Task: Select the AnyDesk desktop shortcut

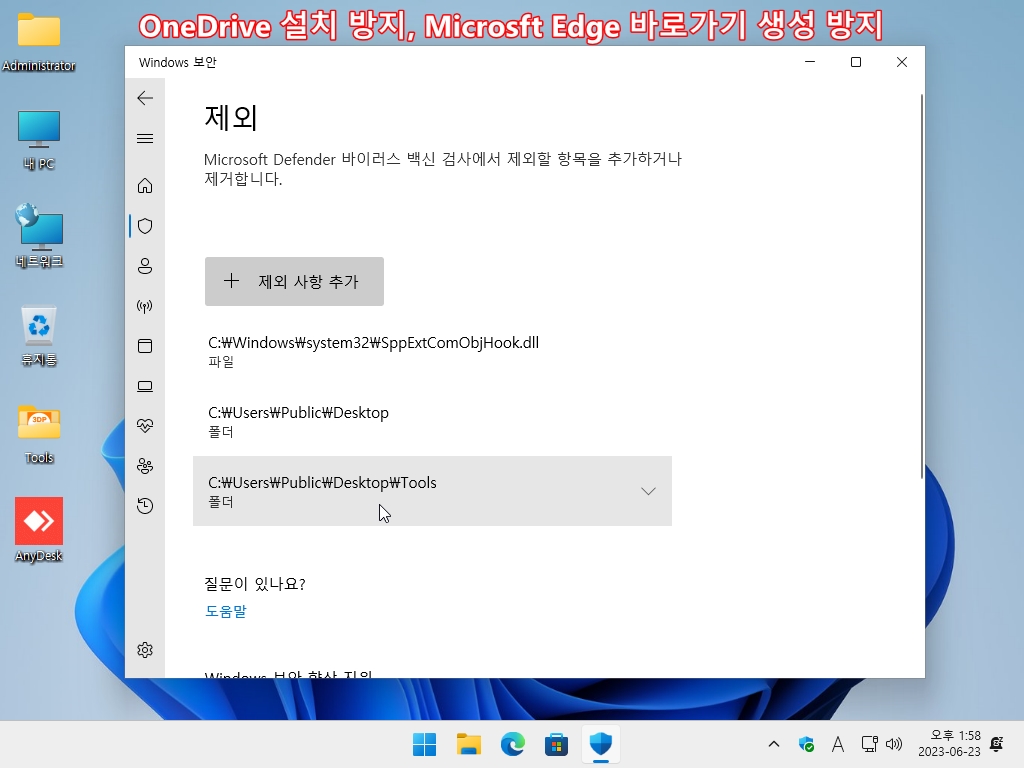Action: click(39, 530)
